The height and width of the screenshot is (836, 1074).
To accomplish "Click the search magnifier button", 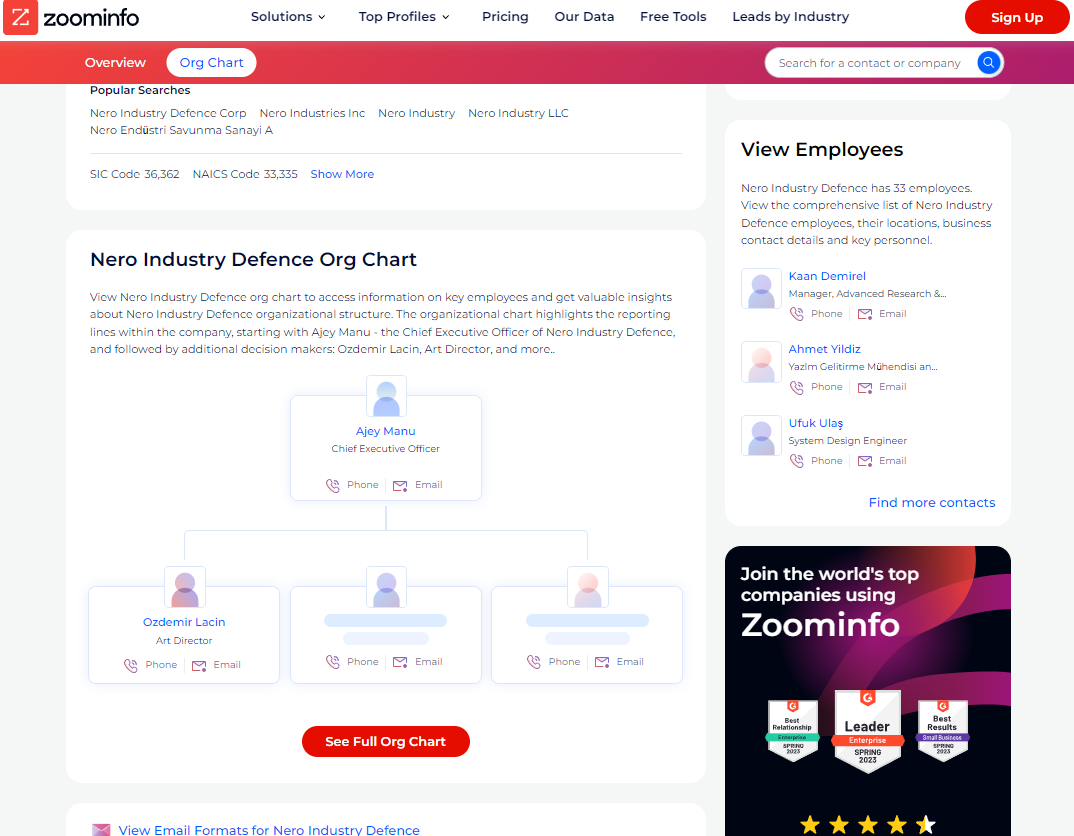I will [x=988, y=63].
